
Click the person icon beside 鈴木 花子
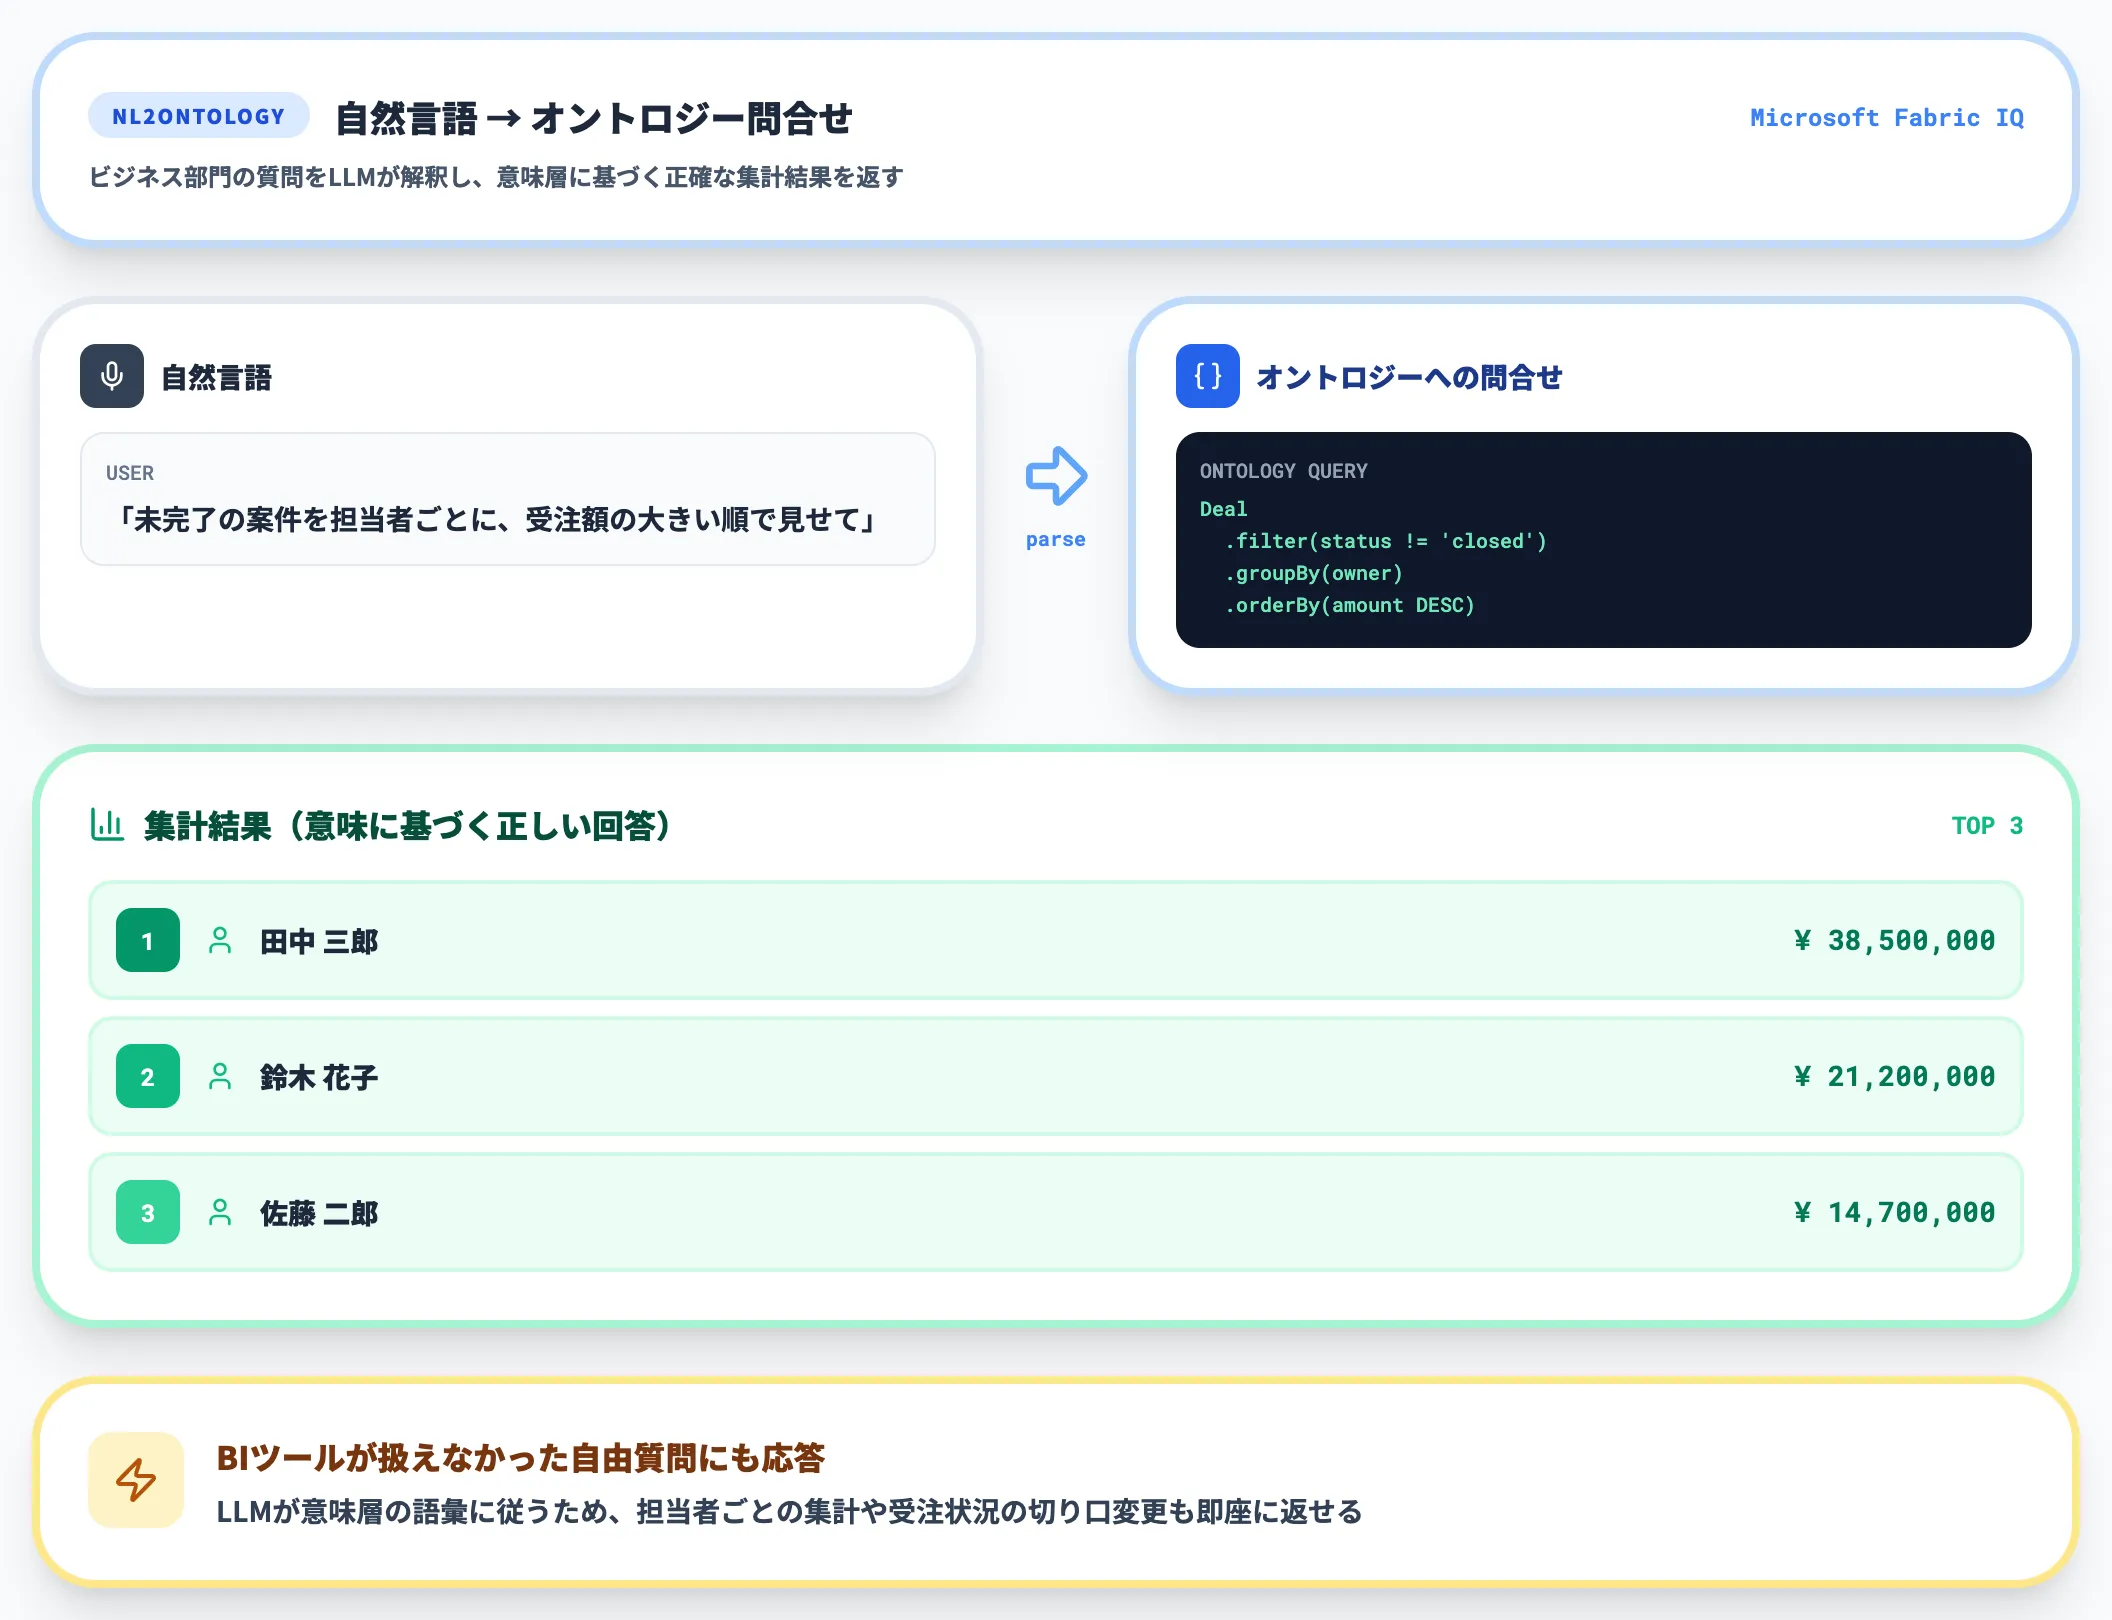(220, 1076)
